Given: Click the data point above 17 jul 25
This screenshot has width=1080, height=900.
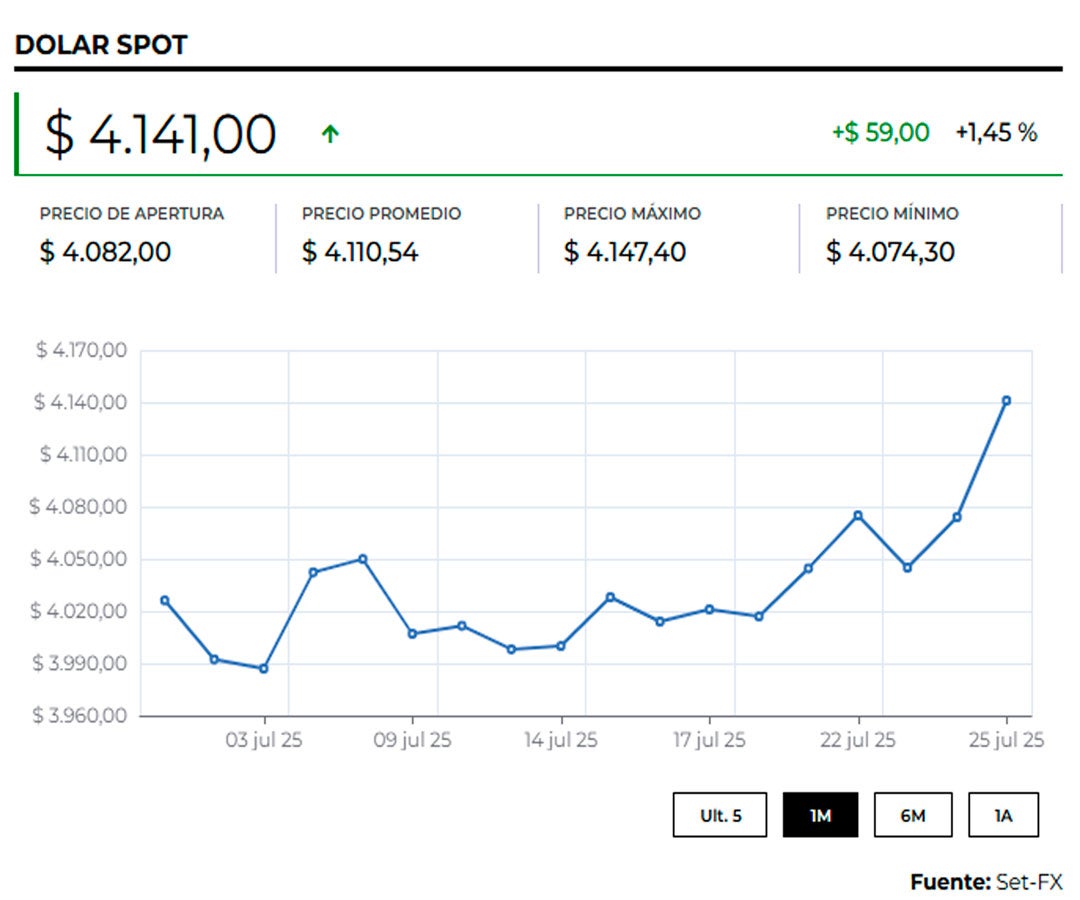Looking at the screenshot, I should (x=709, y=609).
